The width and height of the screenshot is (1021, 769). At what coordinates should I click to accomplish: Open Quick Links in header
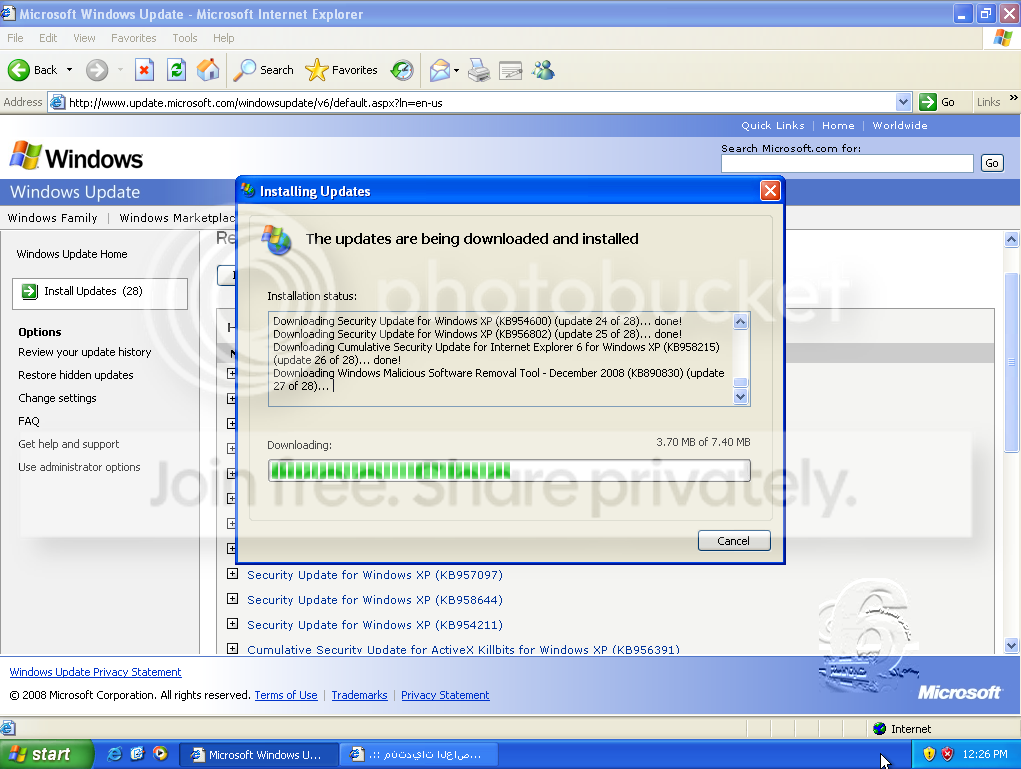pos(772,125)
